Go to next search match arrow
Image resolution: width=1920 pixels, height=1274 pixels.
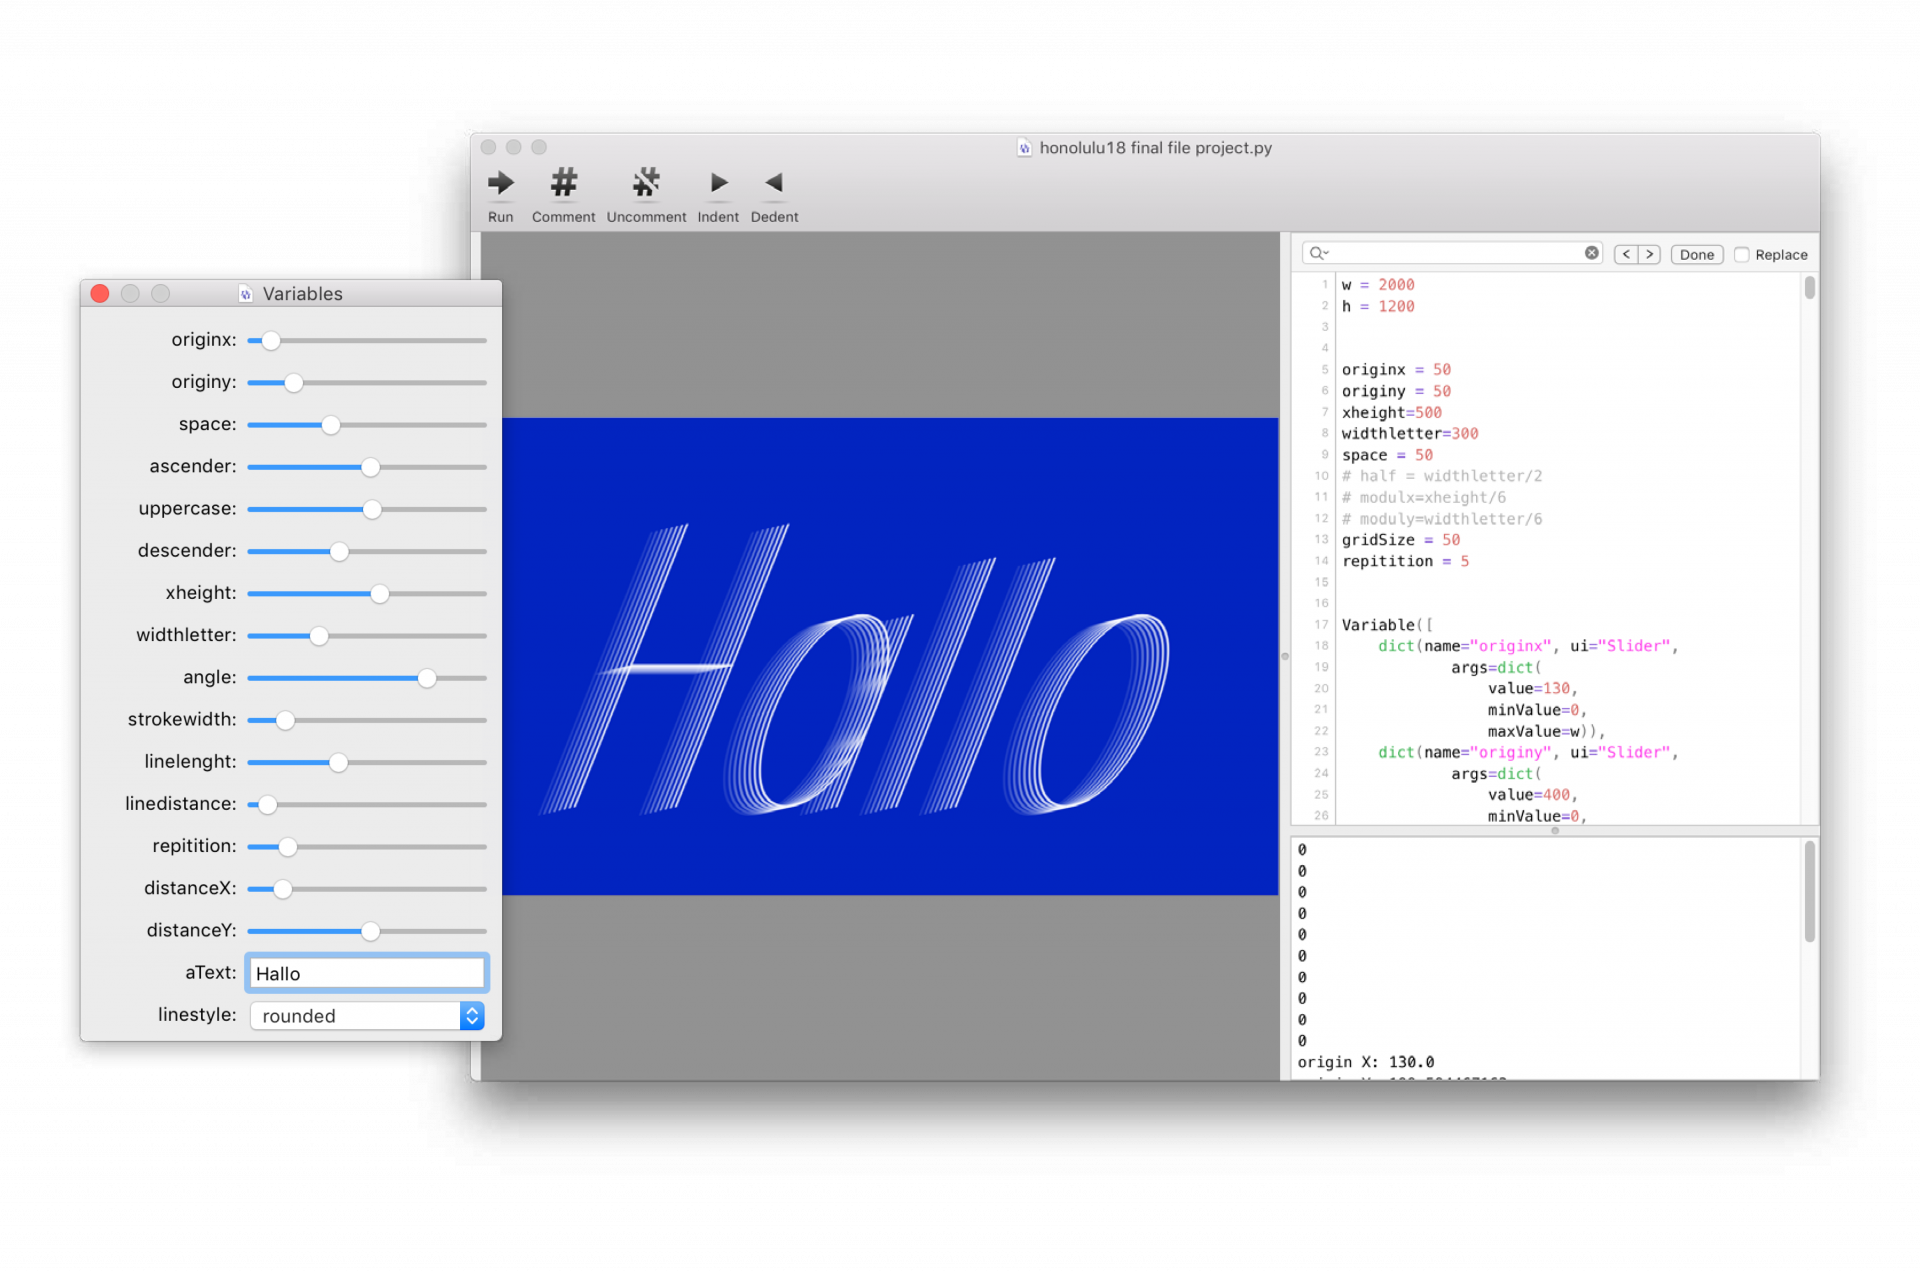click(1650, 254)
